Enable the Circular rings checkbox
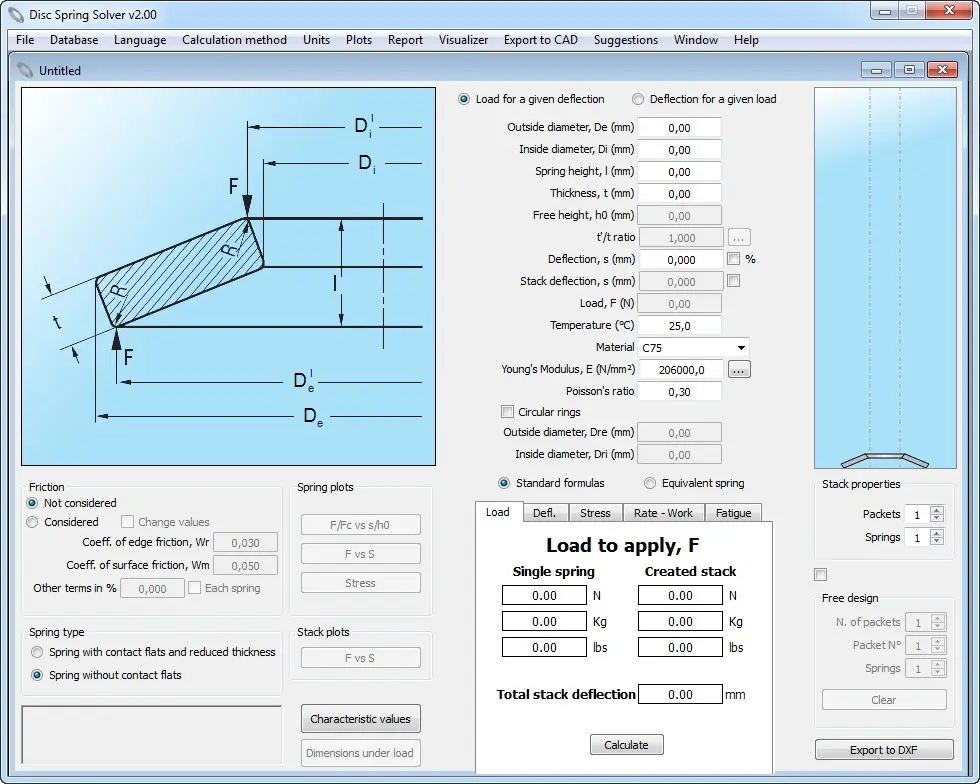 [x=507, y=412]
